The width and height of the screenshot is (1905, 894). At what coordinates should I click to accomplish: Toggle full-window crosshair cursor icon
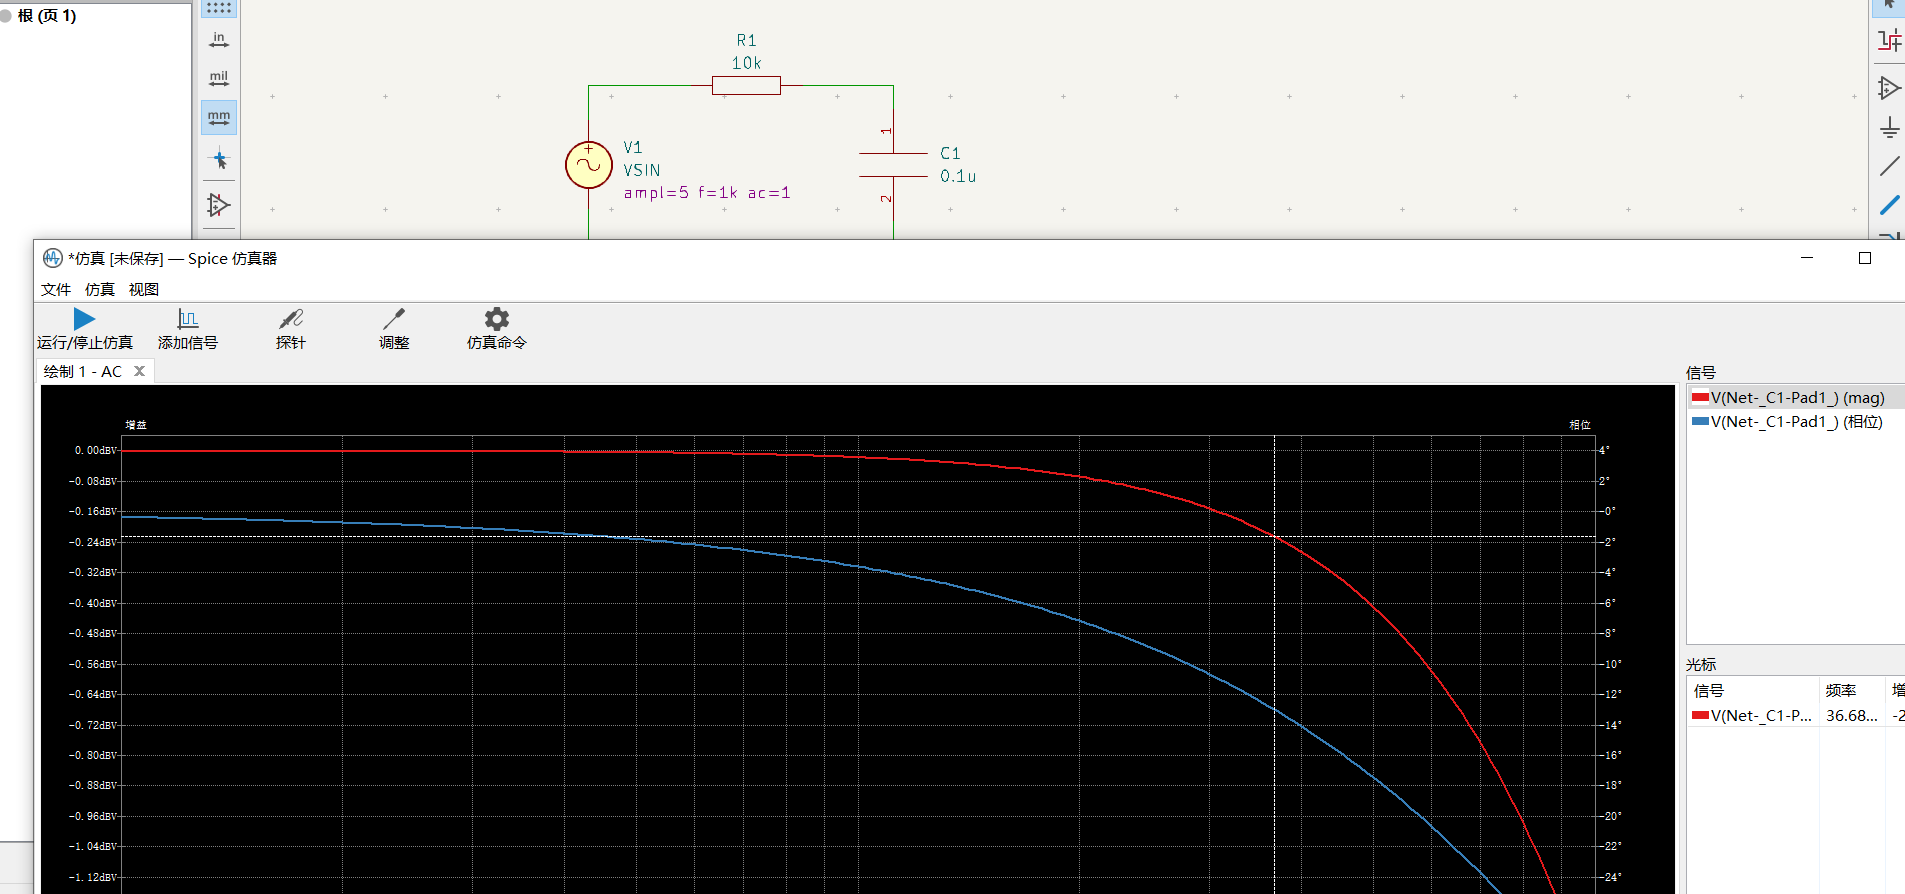[219, 159]
